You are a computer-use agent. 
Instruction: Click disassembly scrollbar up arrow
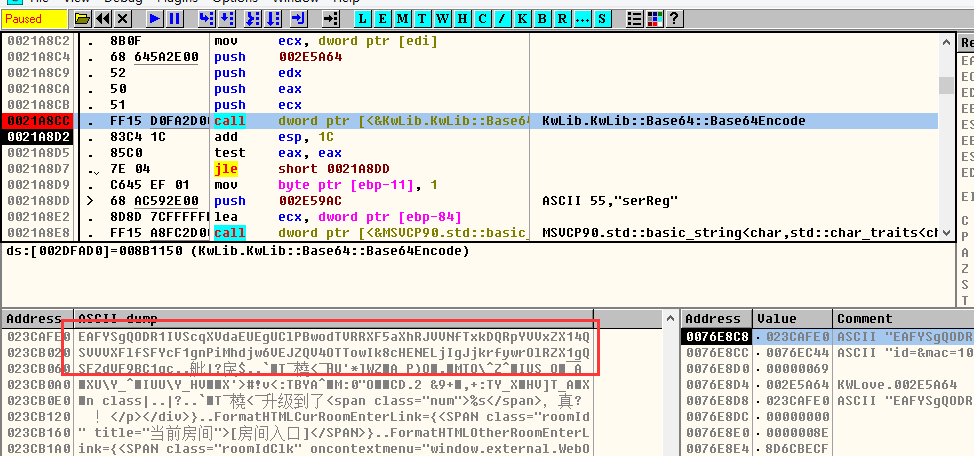click(x=946, y=42)
